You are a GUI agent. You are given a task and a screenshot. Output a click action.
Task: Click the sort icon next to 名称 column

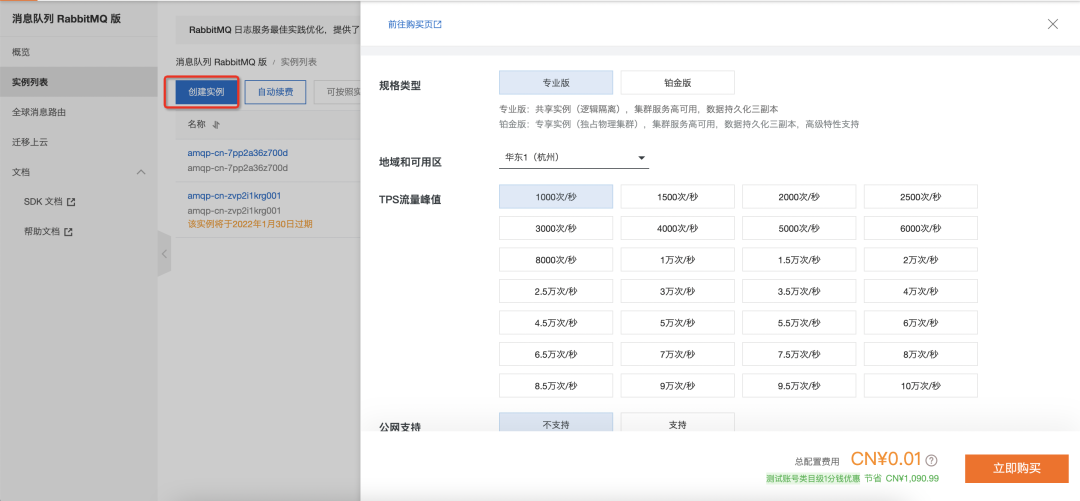coord(215,125)
